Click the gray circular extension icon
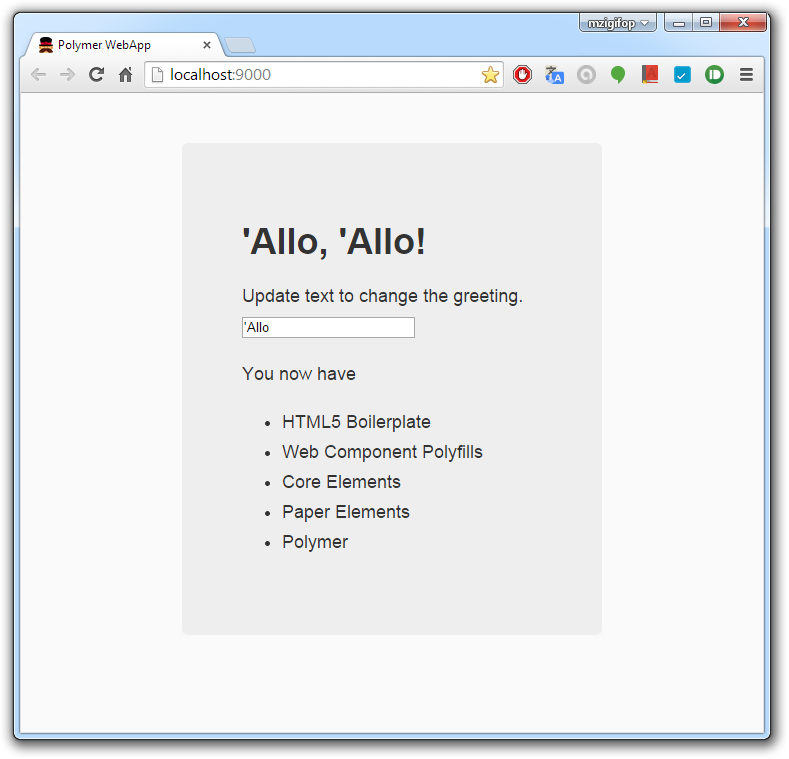 [x=586, y=75]
